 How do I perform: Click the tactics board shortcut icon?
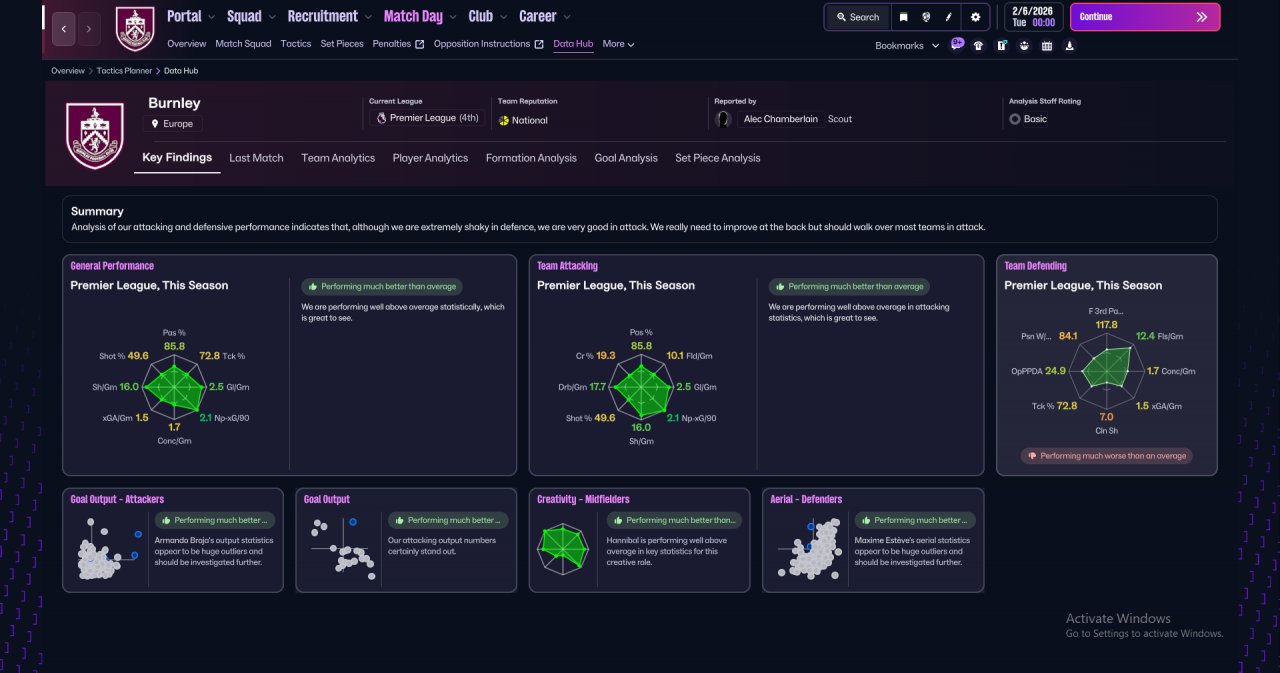click(x=1001, y=45)
